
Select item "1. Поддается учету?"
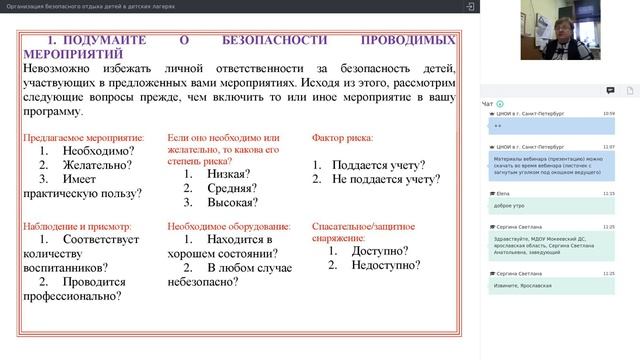(369, 165)
